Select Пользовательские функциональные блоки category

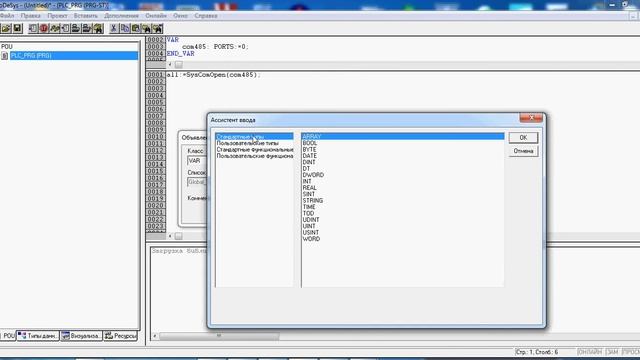click(254, 156)
